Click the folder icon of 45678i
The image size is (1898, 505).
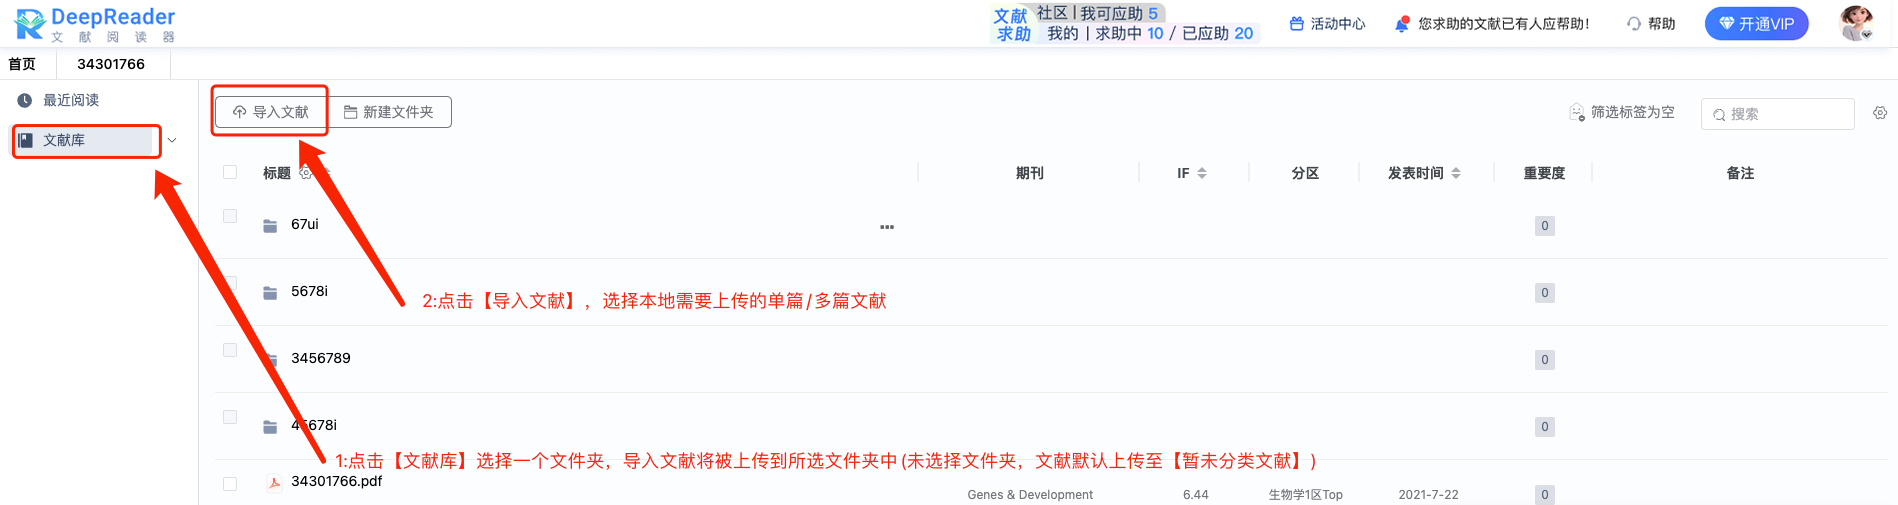(x=270, y=427)
